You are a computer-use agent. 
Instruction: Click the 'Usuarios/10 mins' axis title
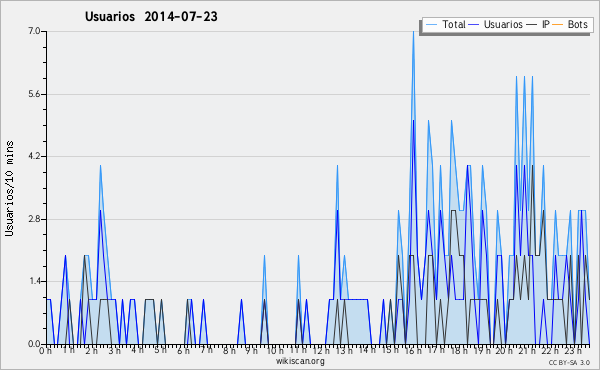pyautogui.click(x=9, y=188)
